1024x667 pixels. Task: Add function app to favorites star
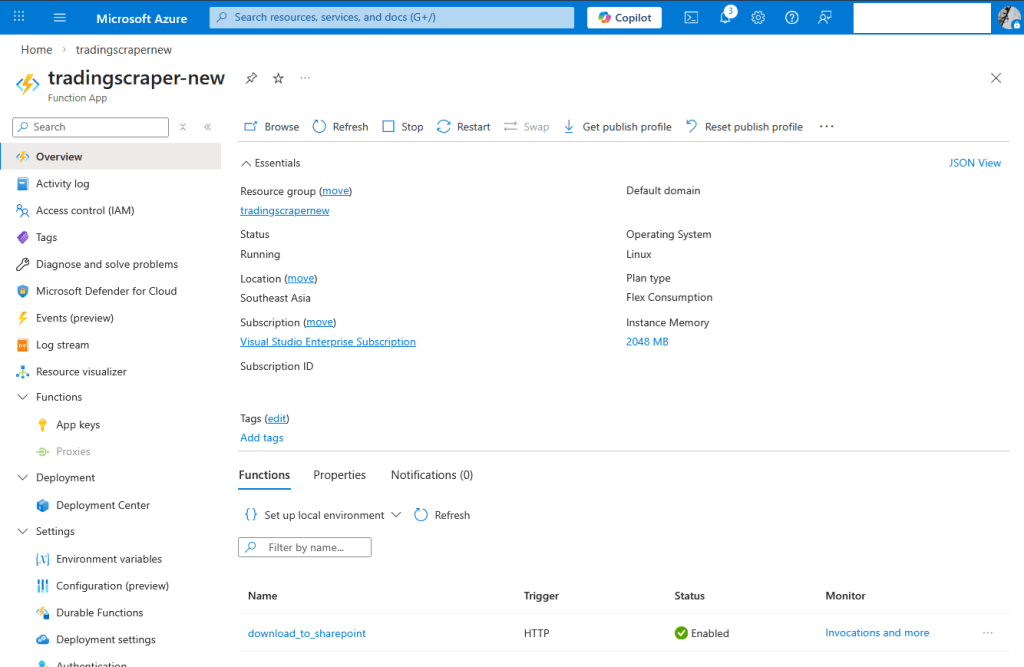[278, 78]
